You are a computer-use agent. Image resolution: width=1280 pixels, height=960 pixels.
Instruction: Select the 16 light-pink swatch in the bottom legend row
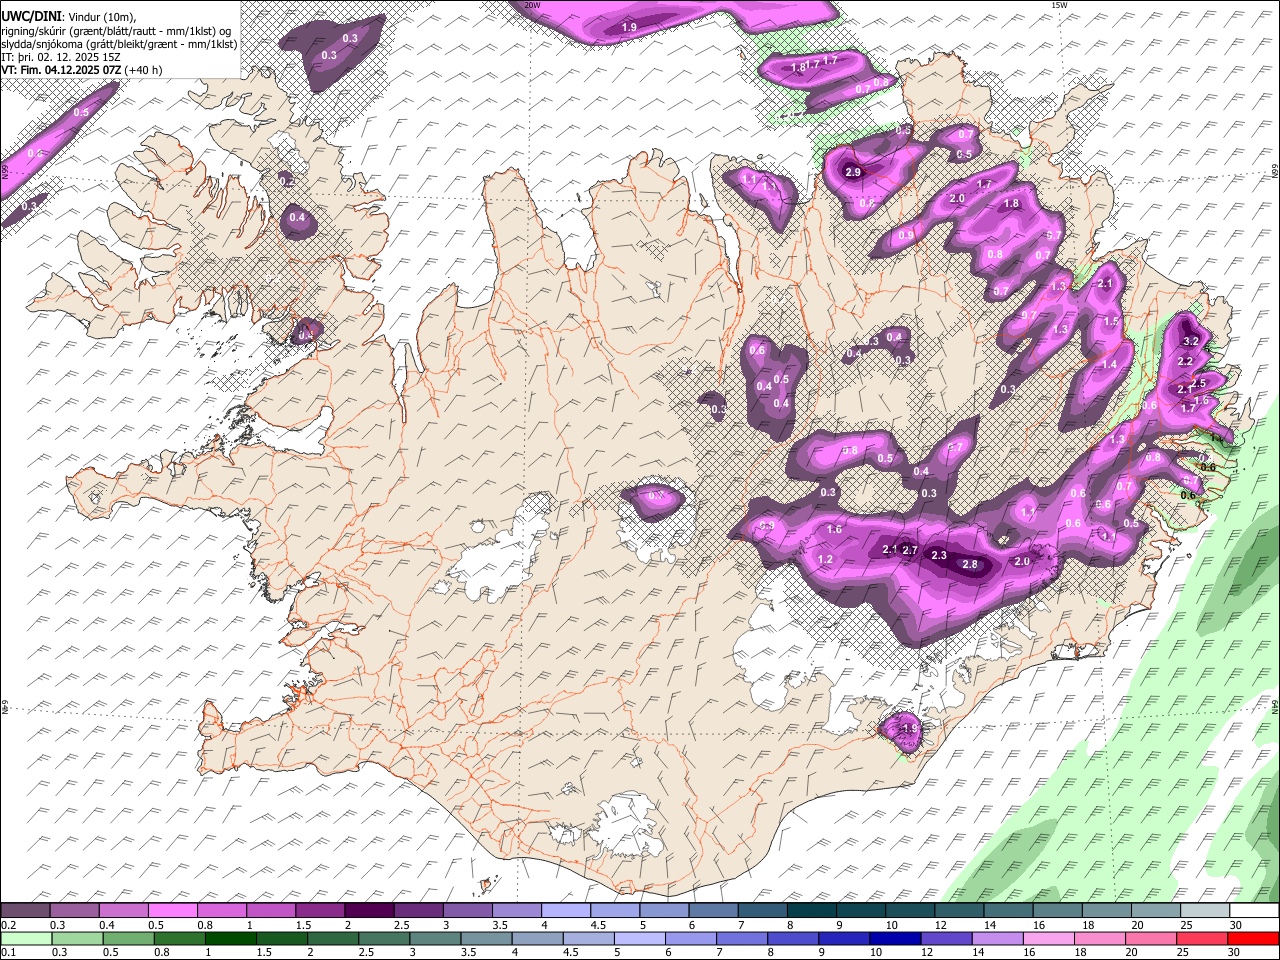(x=1049, y=938)
